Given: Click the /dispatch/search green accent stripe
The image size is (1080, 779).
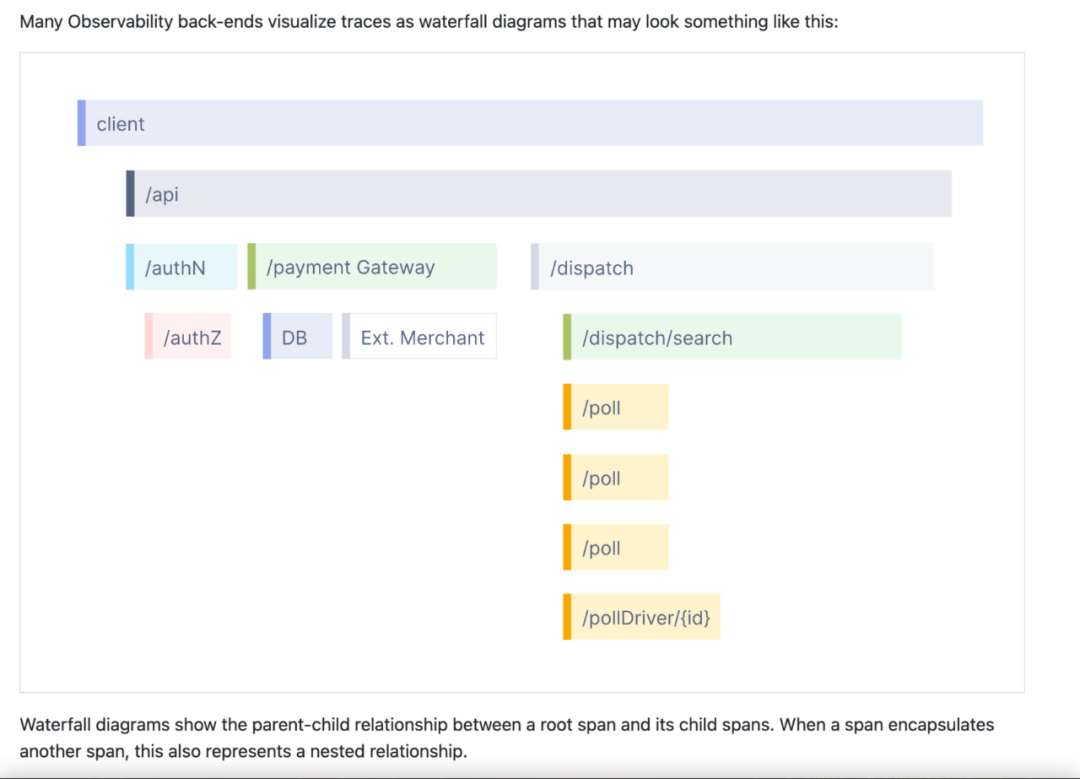Looking at the screenshot, I should point(566,337).
